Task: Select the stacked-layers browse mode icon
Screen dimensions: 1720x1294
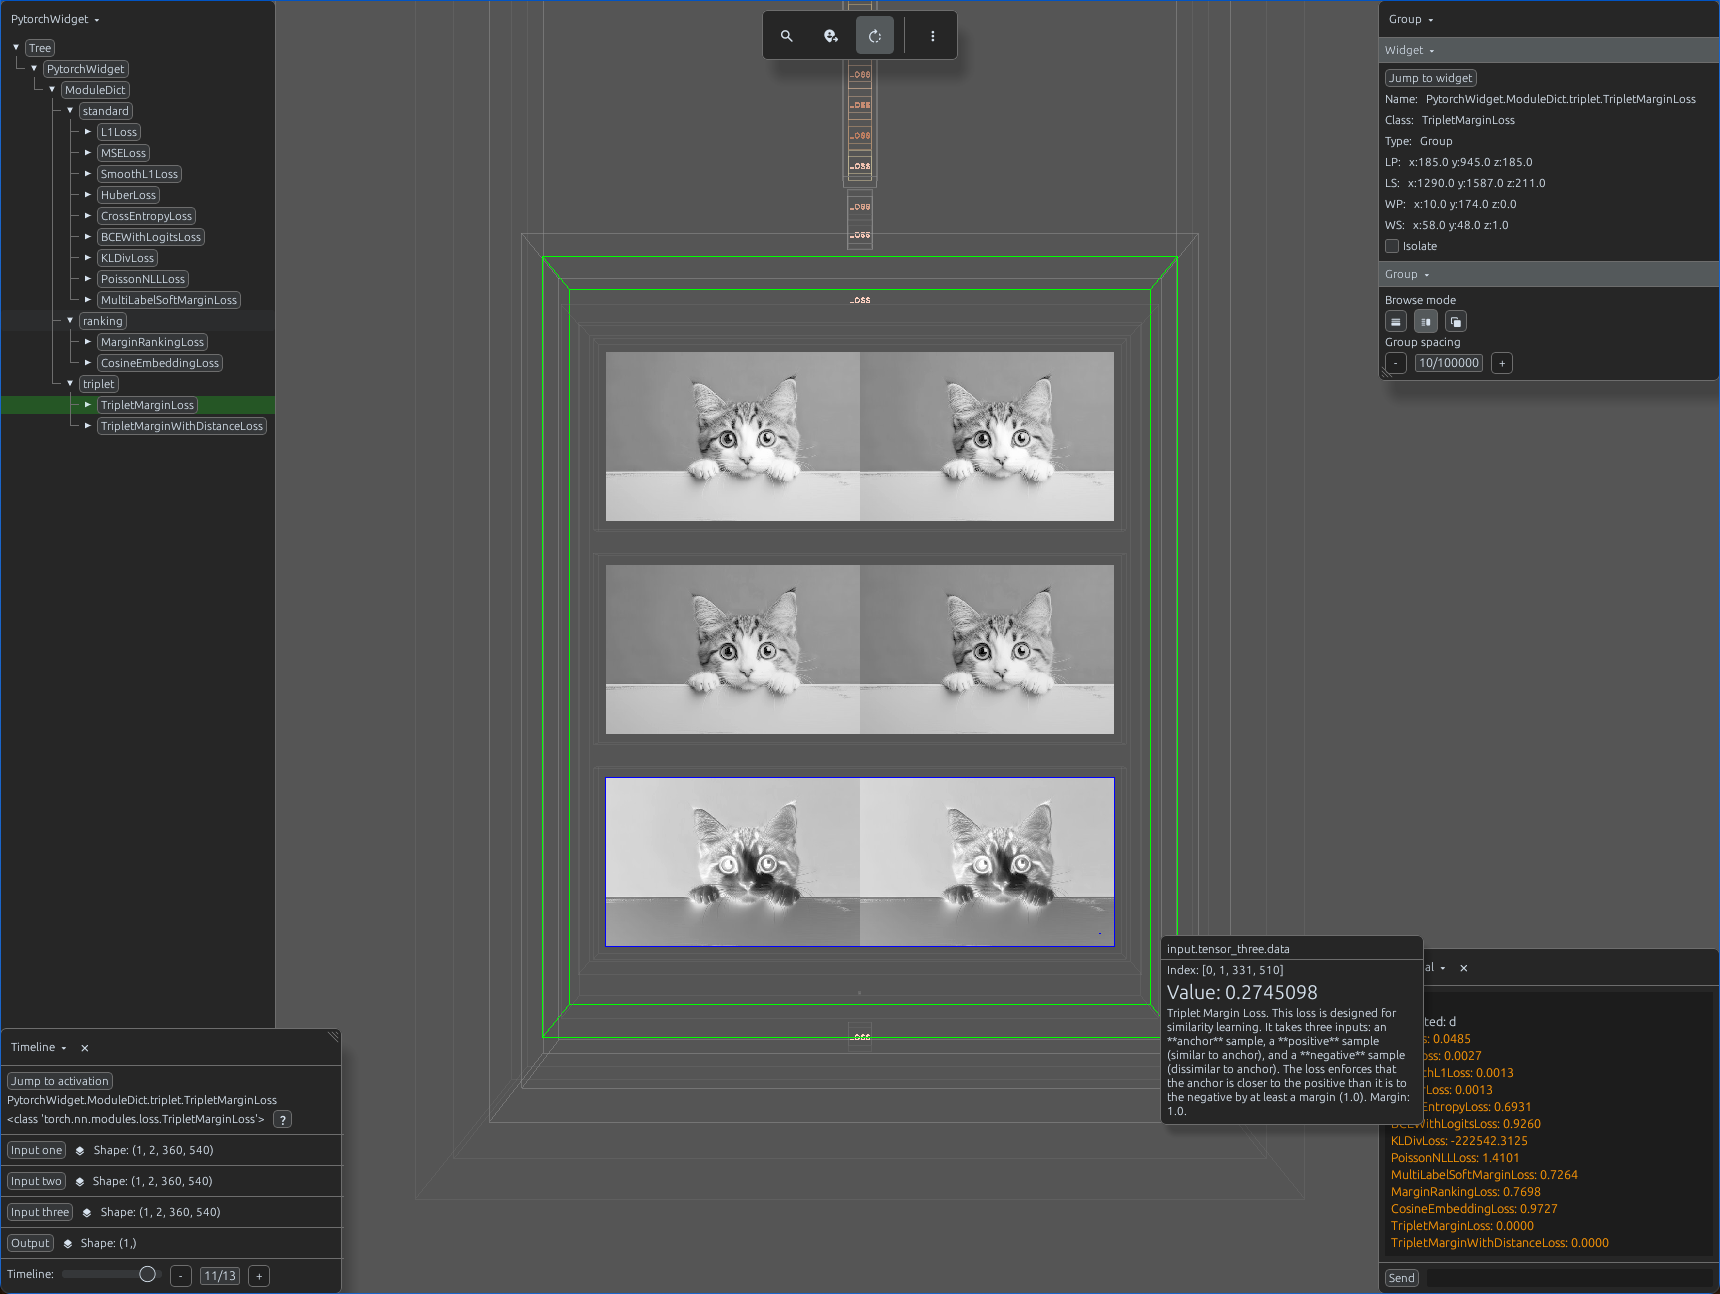Action: point(1456,322)
